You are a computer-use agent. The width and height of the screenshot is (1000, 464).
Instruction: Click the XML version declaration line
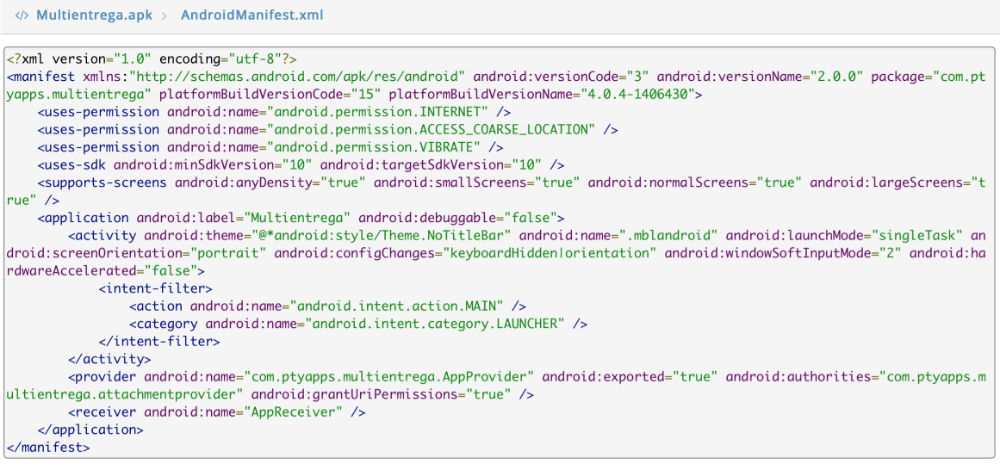(151, 59)
